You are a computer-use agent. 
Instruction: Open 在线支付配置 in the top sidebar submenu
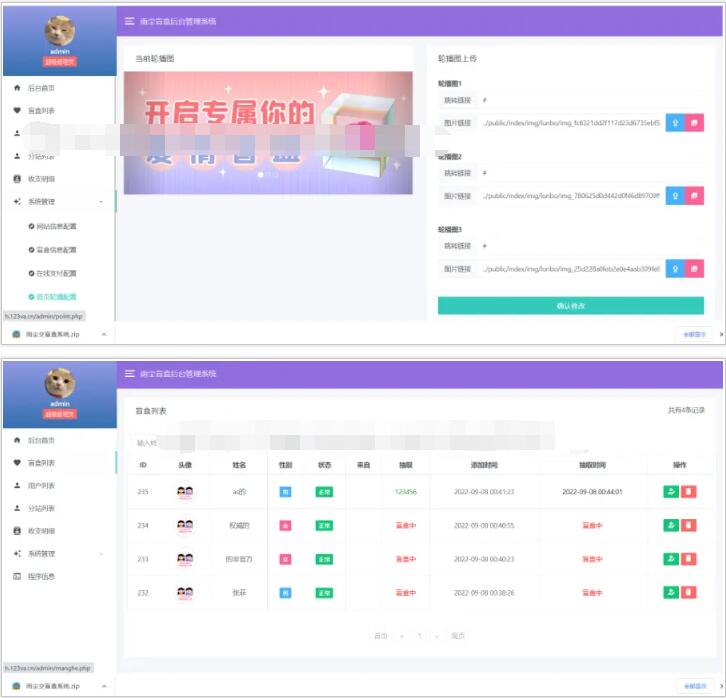pyautogui.click(x=56, y=274)
